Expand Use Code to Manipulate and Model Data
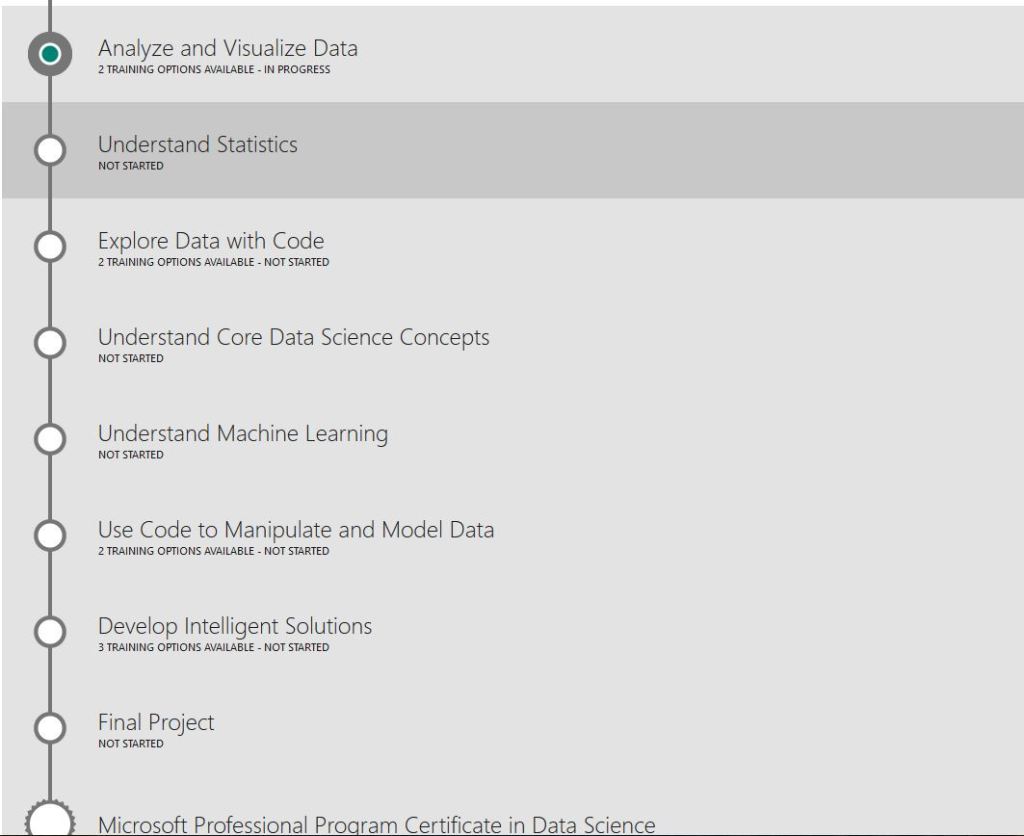Screen dimensions: 1024x836 [295, 530]
